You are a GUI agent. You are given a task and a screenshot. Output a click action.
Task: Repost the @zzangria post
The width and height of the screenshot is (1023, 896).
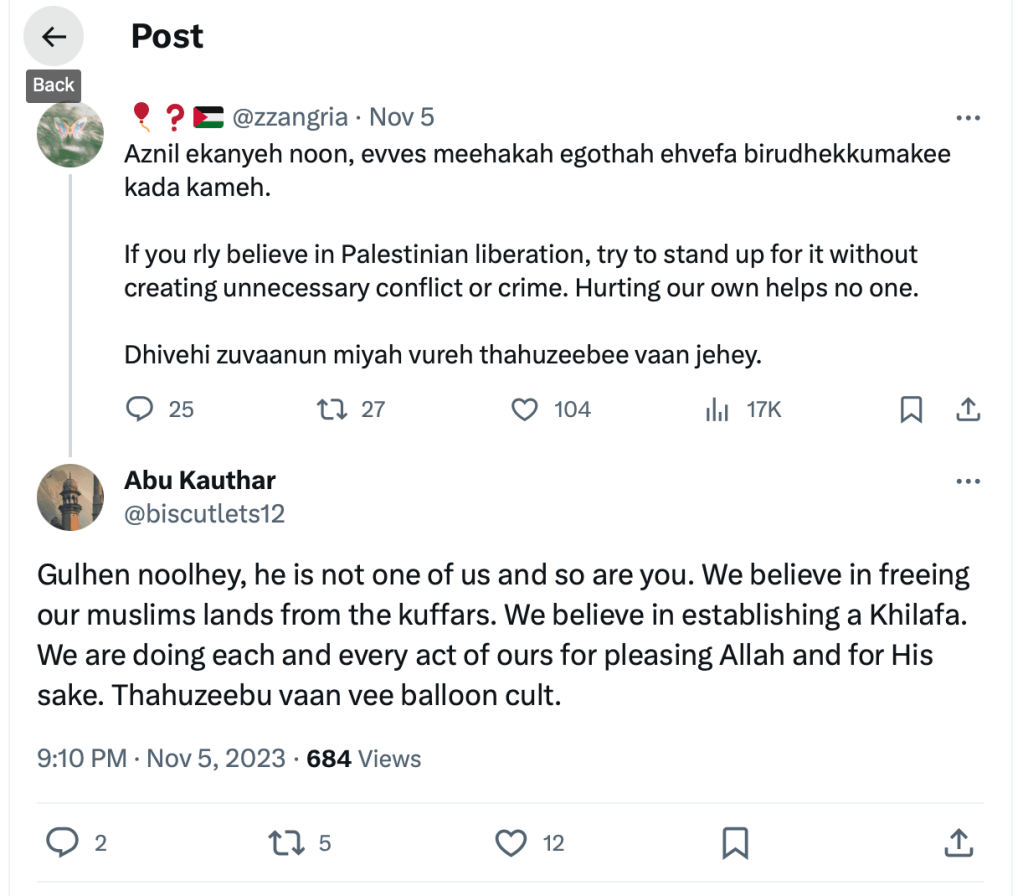pos(329,409)
